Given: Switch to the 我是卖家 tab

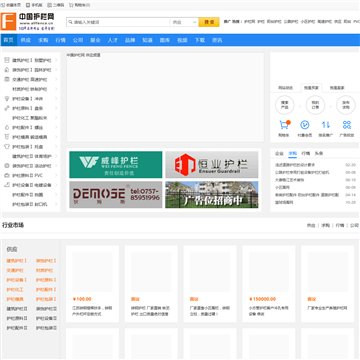Looking at the screenshot, I should pos(337,88).
